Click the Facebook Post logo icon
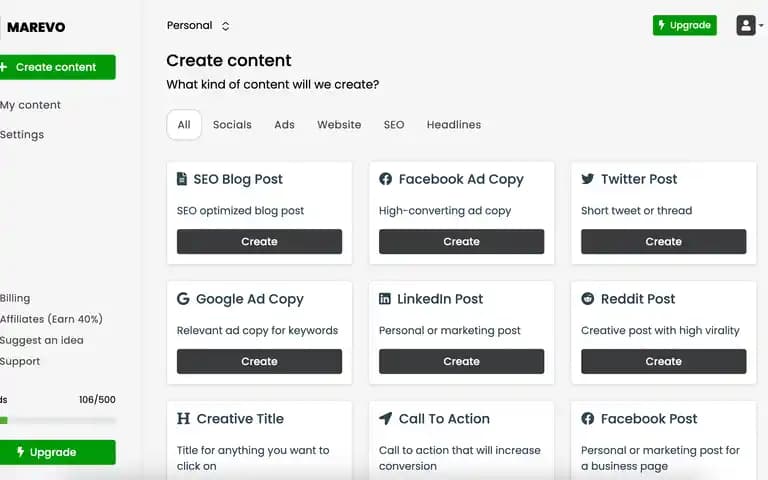 (x=588, y=418)
